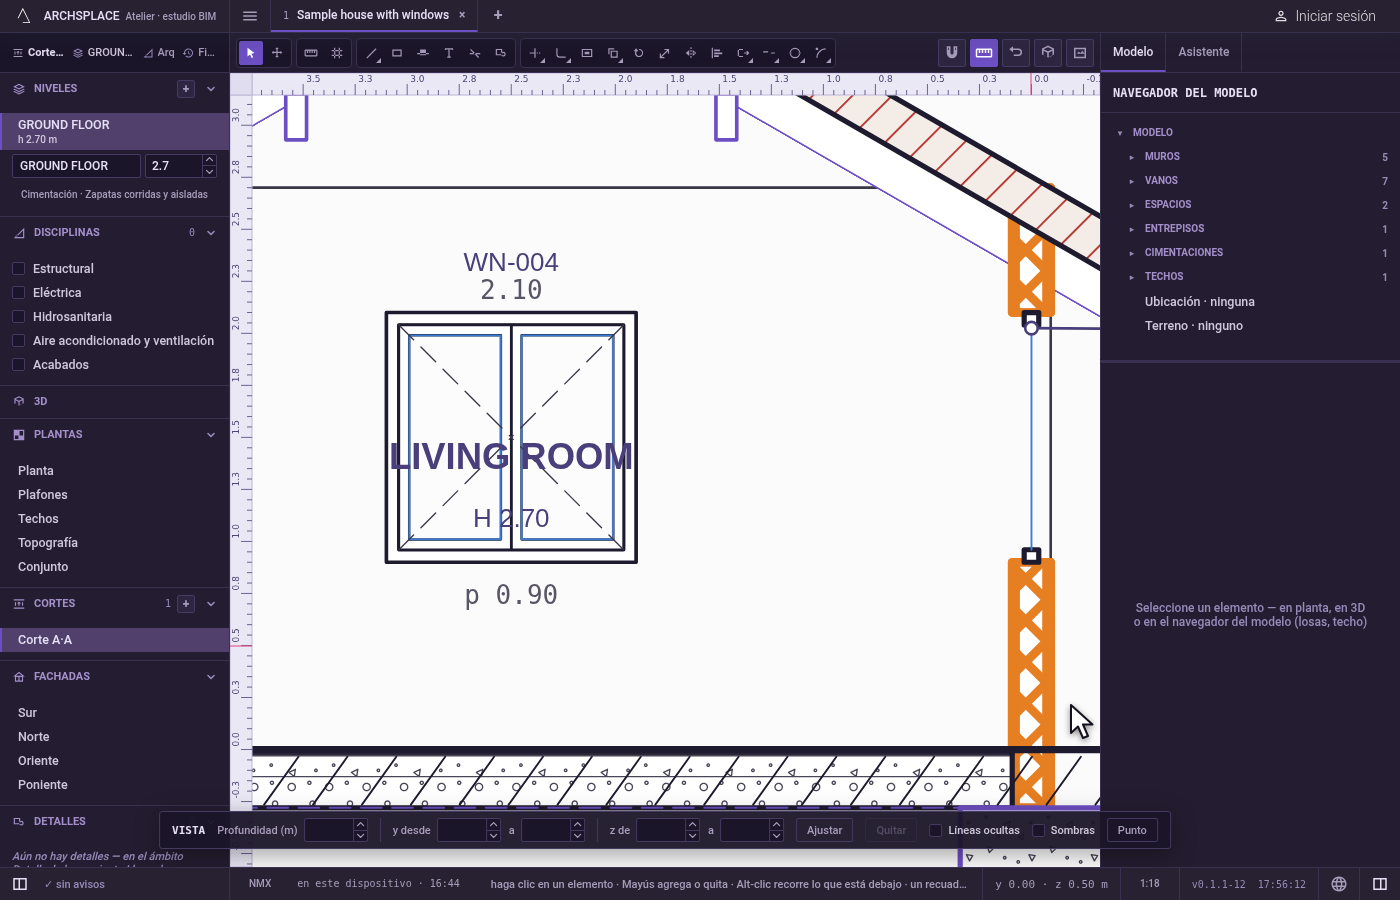Collapse the Plantas section chevron
Image resolution: width=1400 pixels, height=900 pixels.
coord(211,435)
